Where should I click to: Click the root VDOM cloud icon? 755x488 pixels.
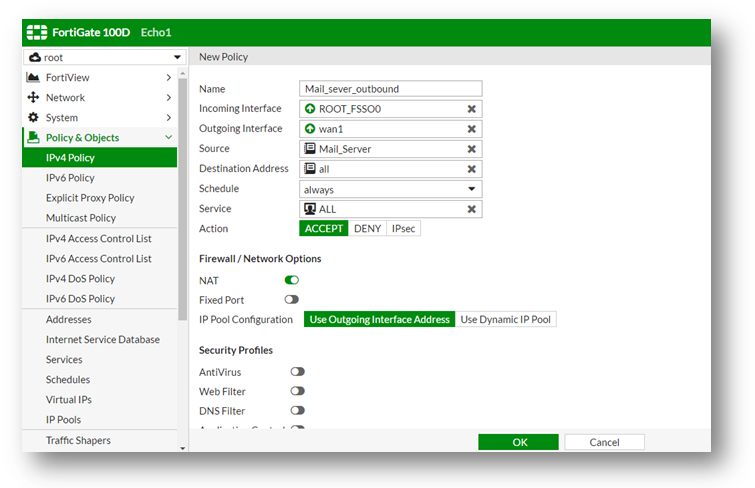[35, 57]
